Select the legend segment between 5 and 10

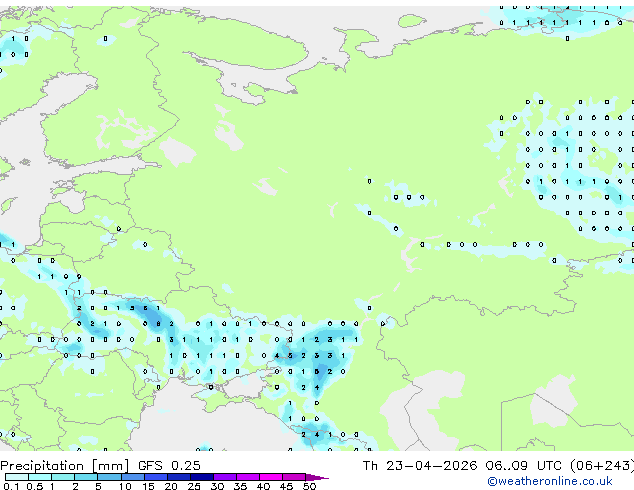[109, 477]
